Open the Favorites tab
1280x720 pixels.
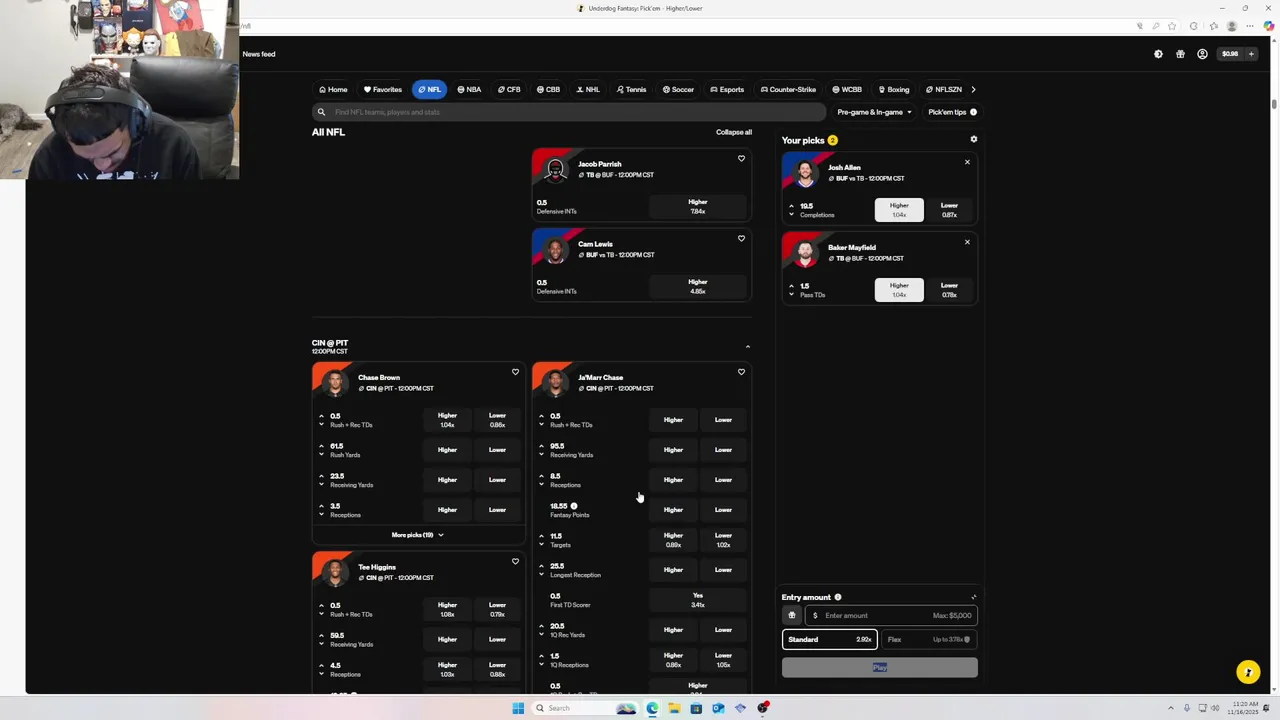tap(382, 89)
